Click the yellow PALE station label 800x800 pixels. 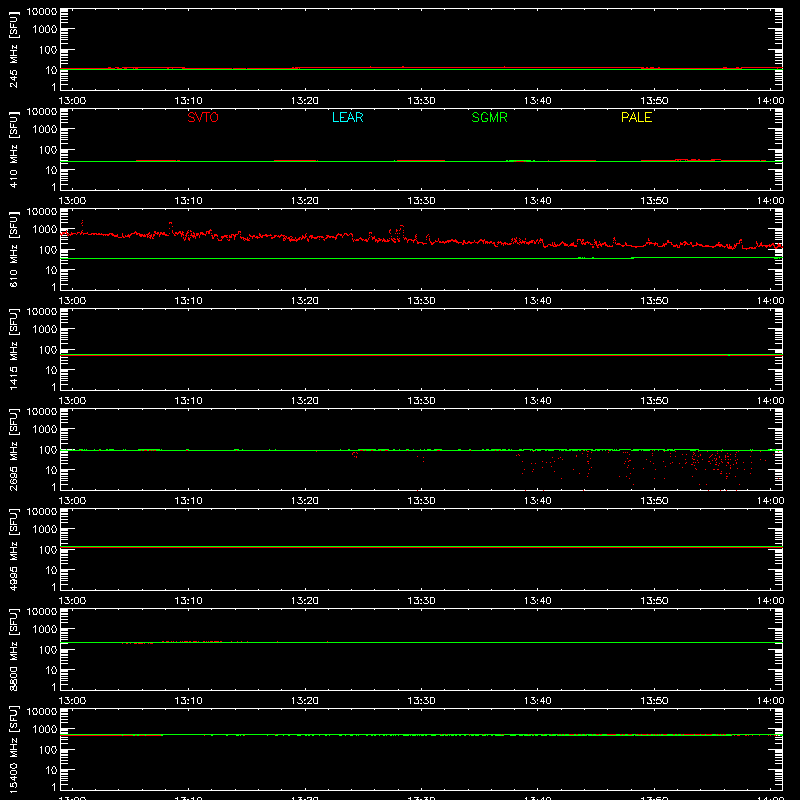tap(636, 117)
